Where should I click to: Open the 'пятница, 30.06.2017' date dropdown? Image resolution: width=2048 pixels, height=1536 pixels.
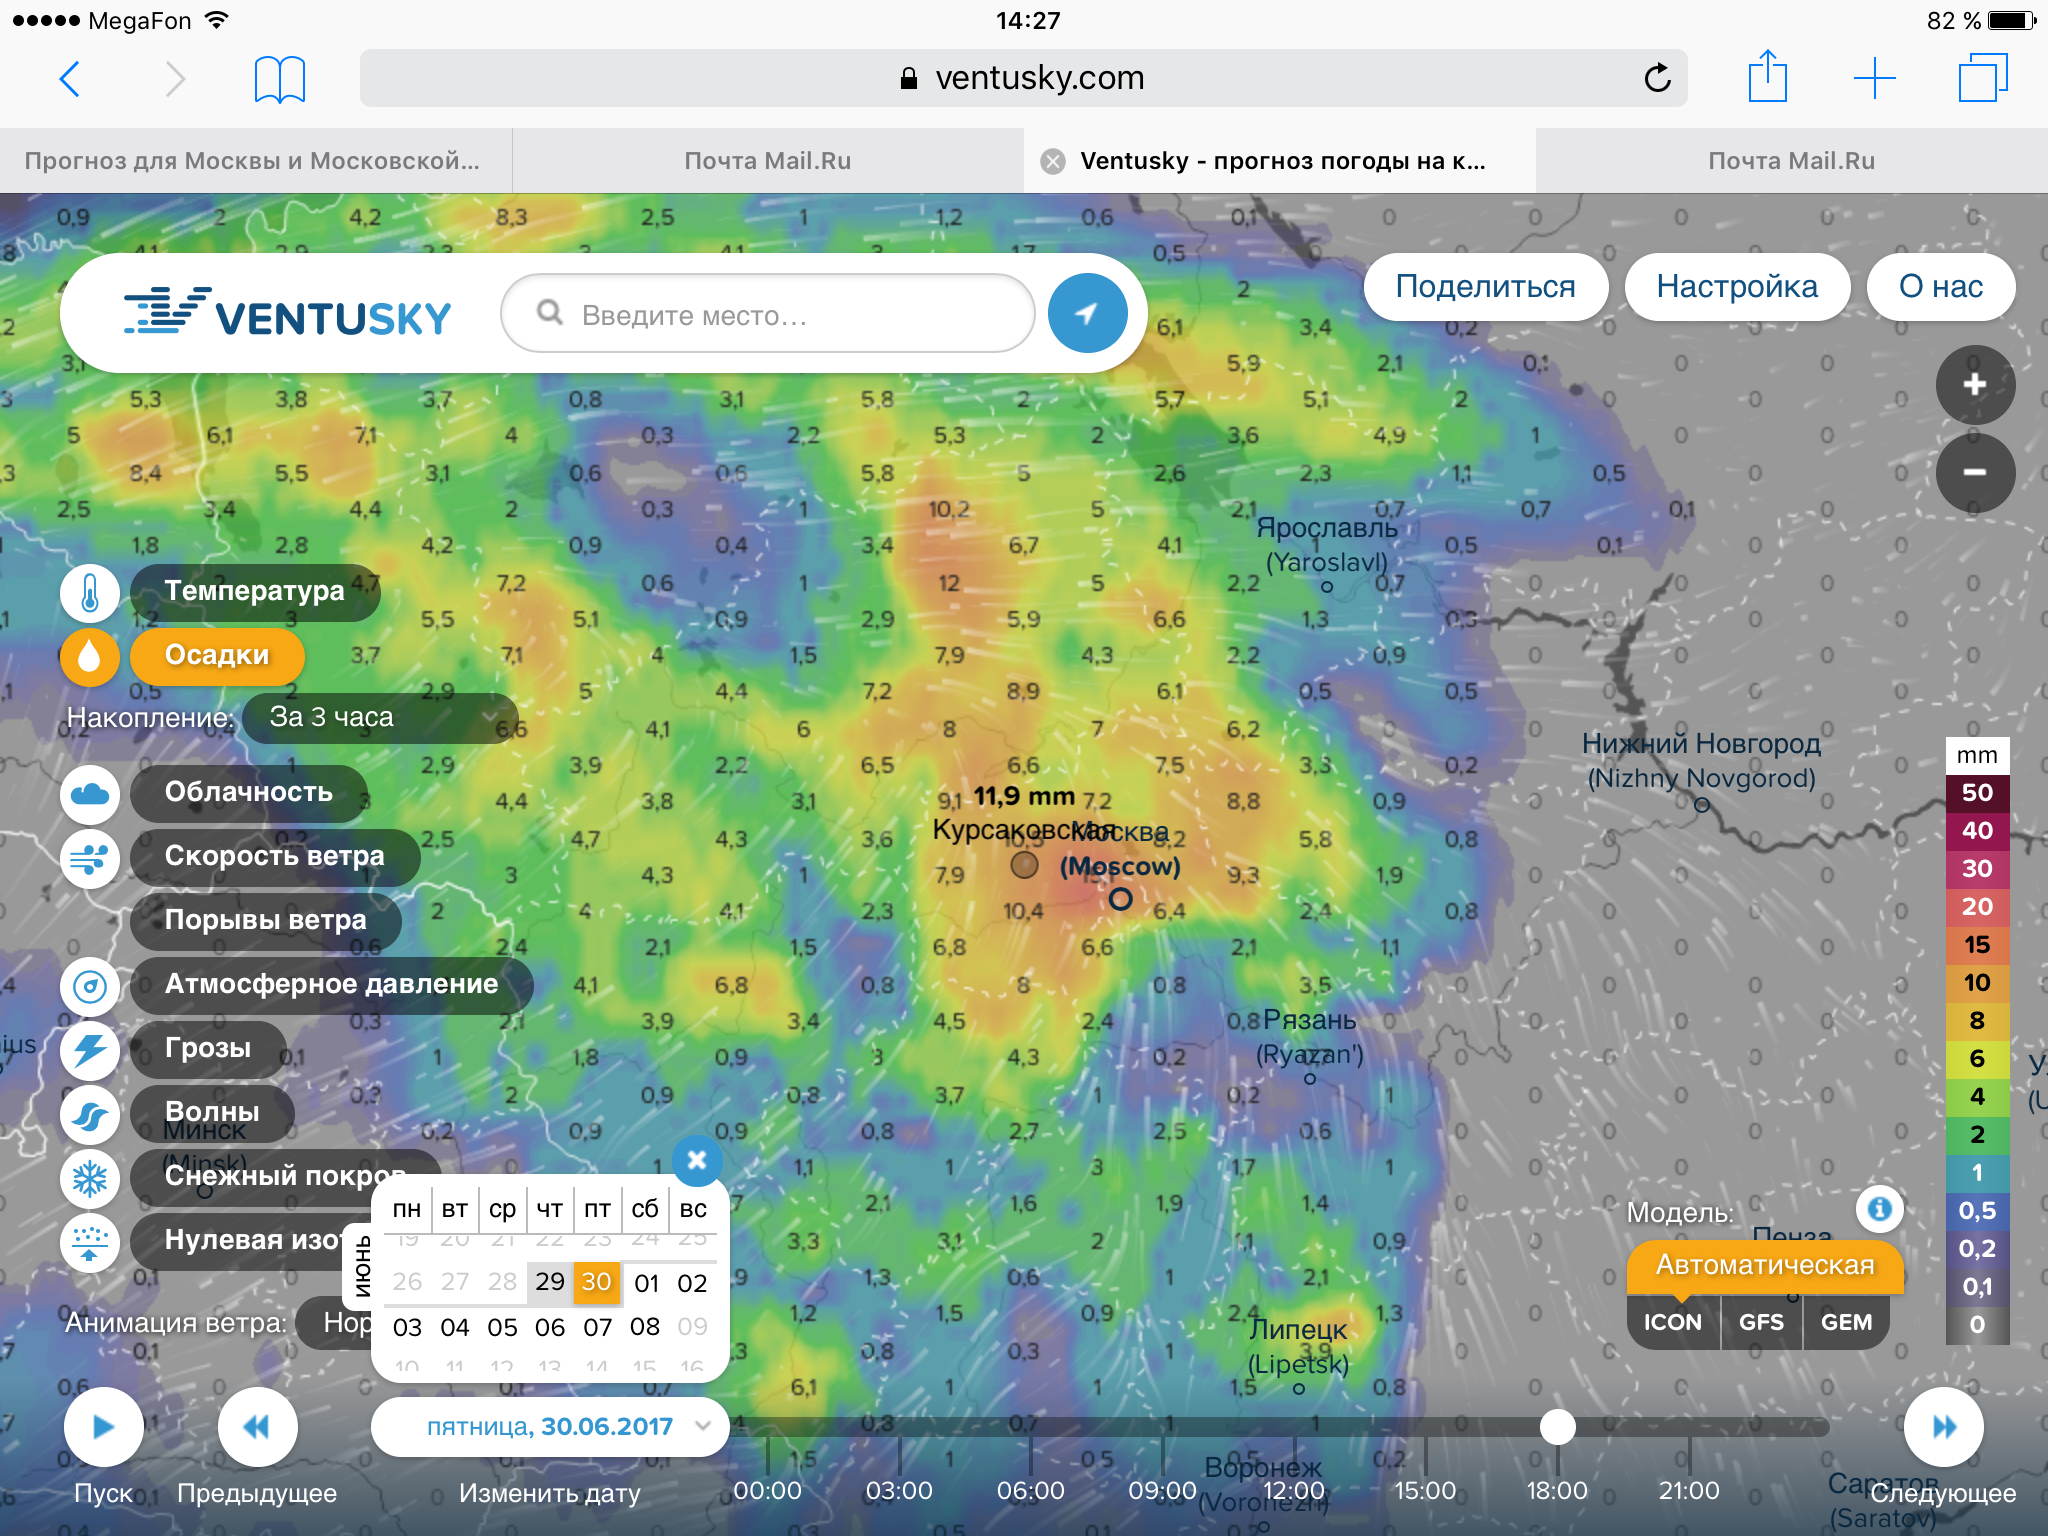[x=549, y=1427]
